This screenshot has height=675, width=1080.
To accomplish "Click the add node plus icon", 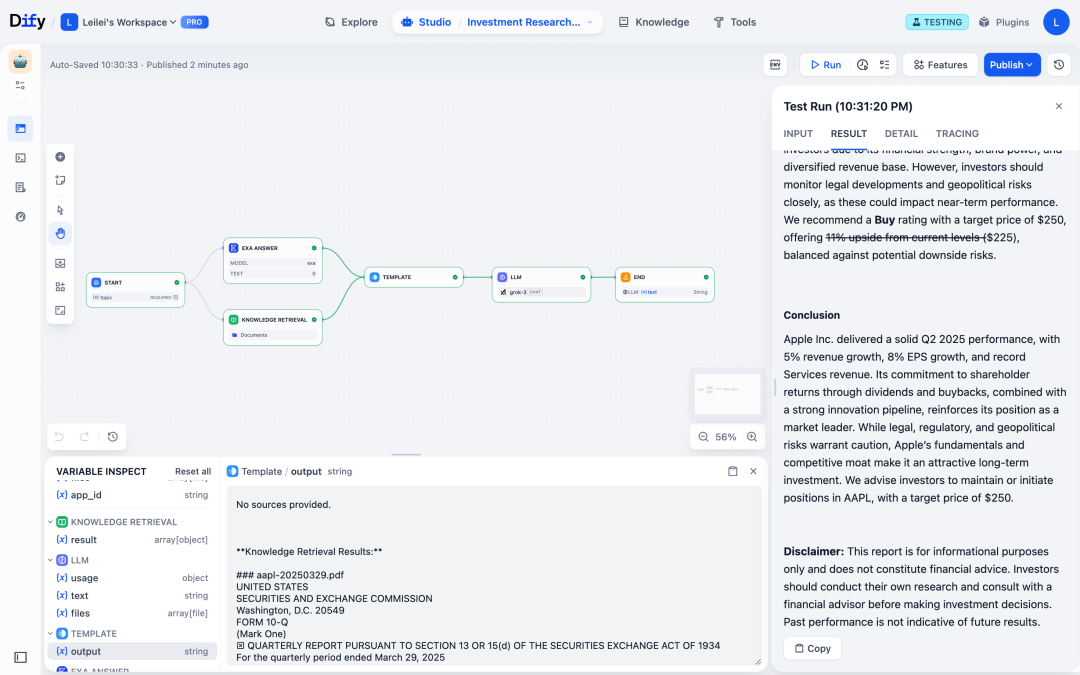I will (x=60, y=156).
